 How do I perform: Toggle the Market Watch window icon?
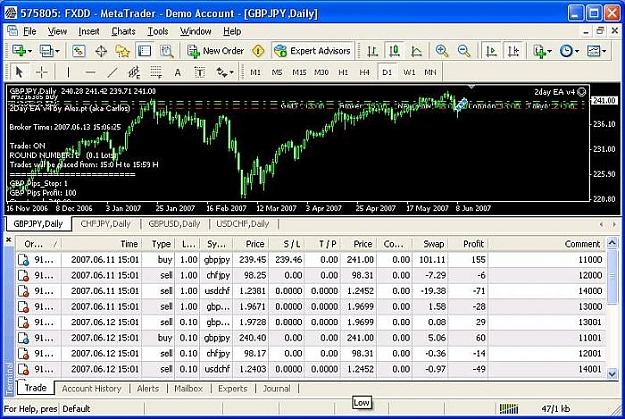coord(79,51)
